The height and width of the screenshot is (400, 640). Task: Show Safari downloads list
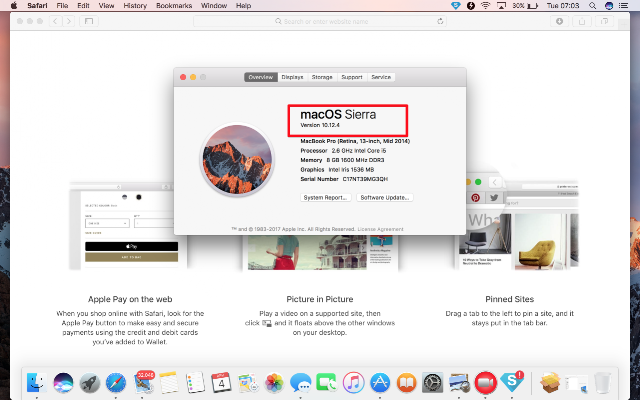coord(560,21)
